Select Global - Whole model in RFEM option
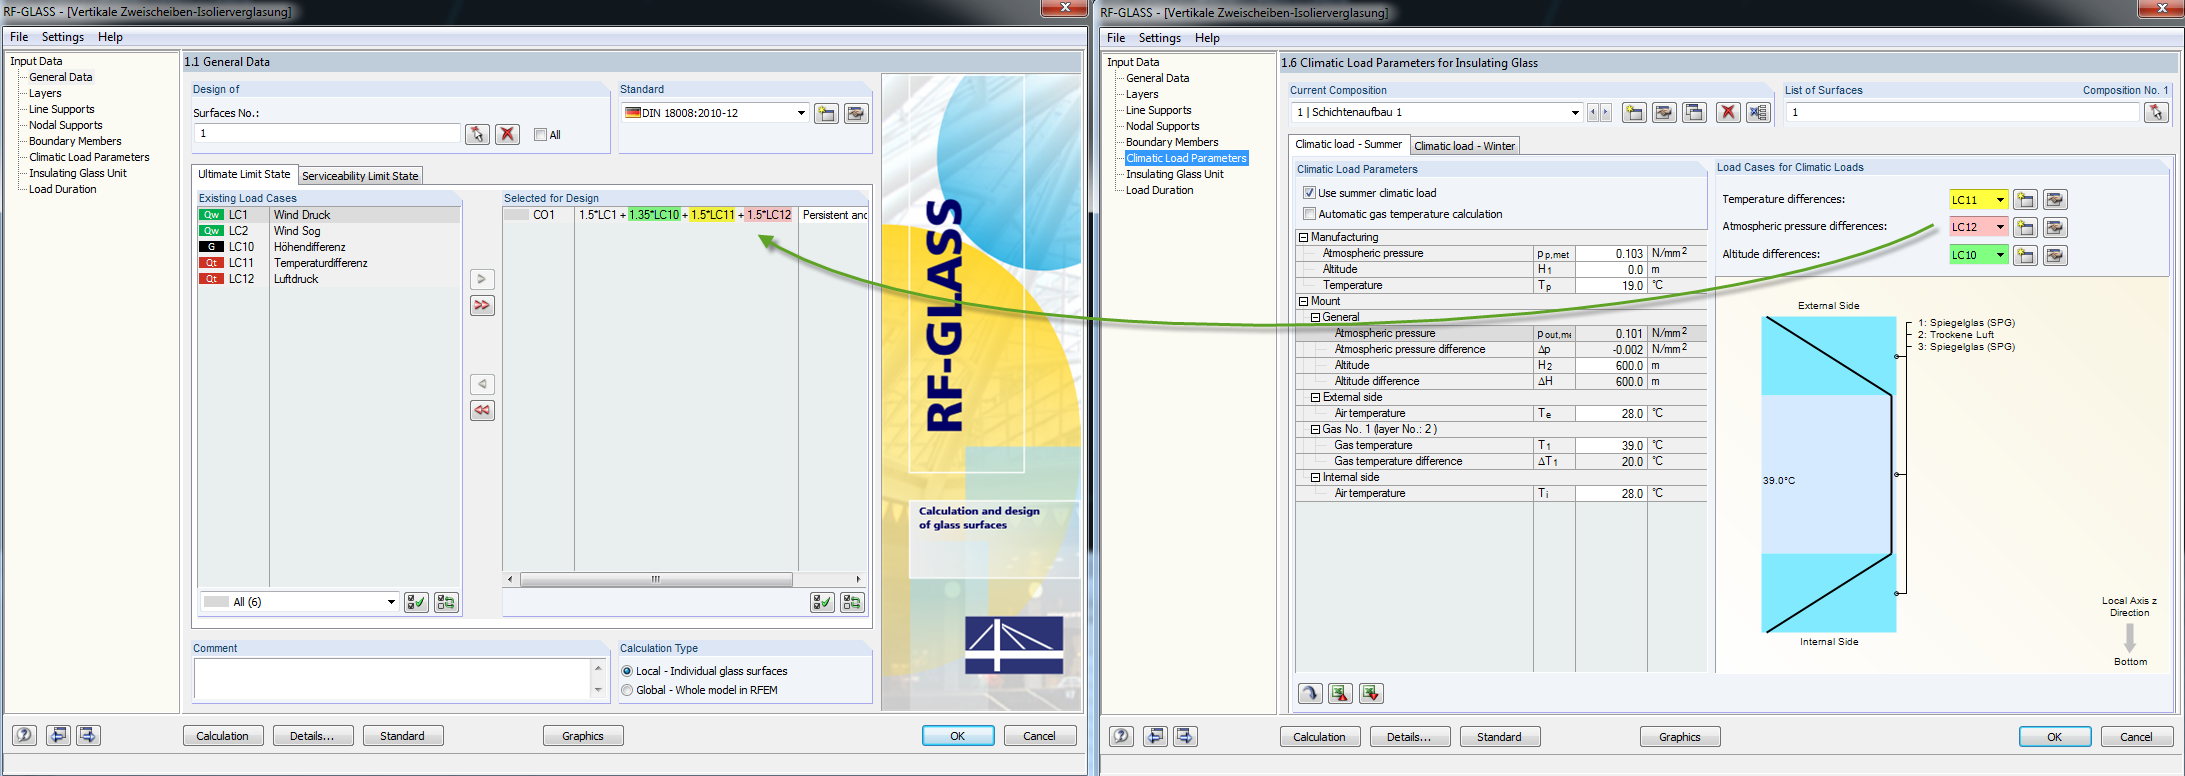 pyautogui.click(x=627, y=690)
